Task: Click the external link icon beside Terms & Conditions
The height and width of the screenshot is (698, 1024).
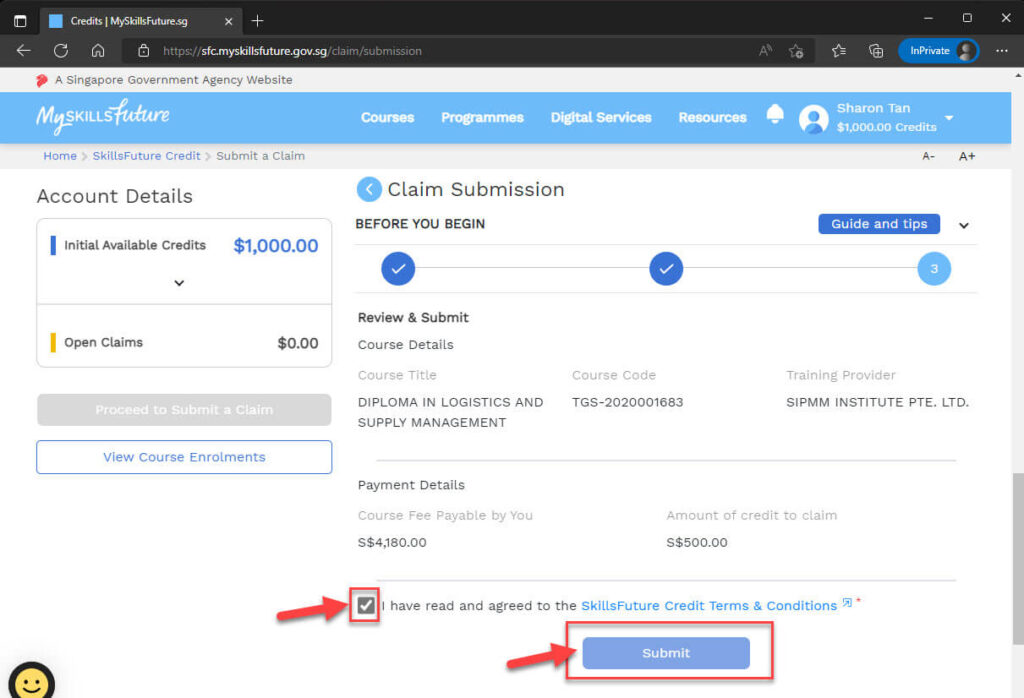Action: [846, 603]
